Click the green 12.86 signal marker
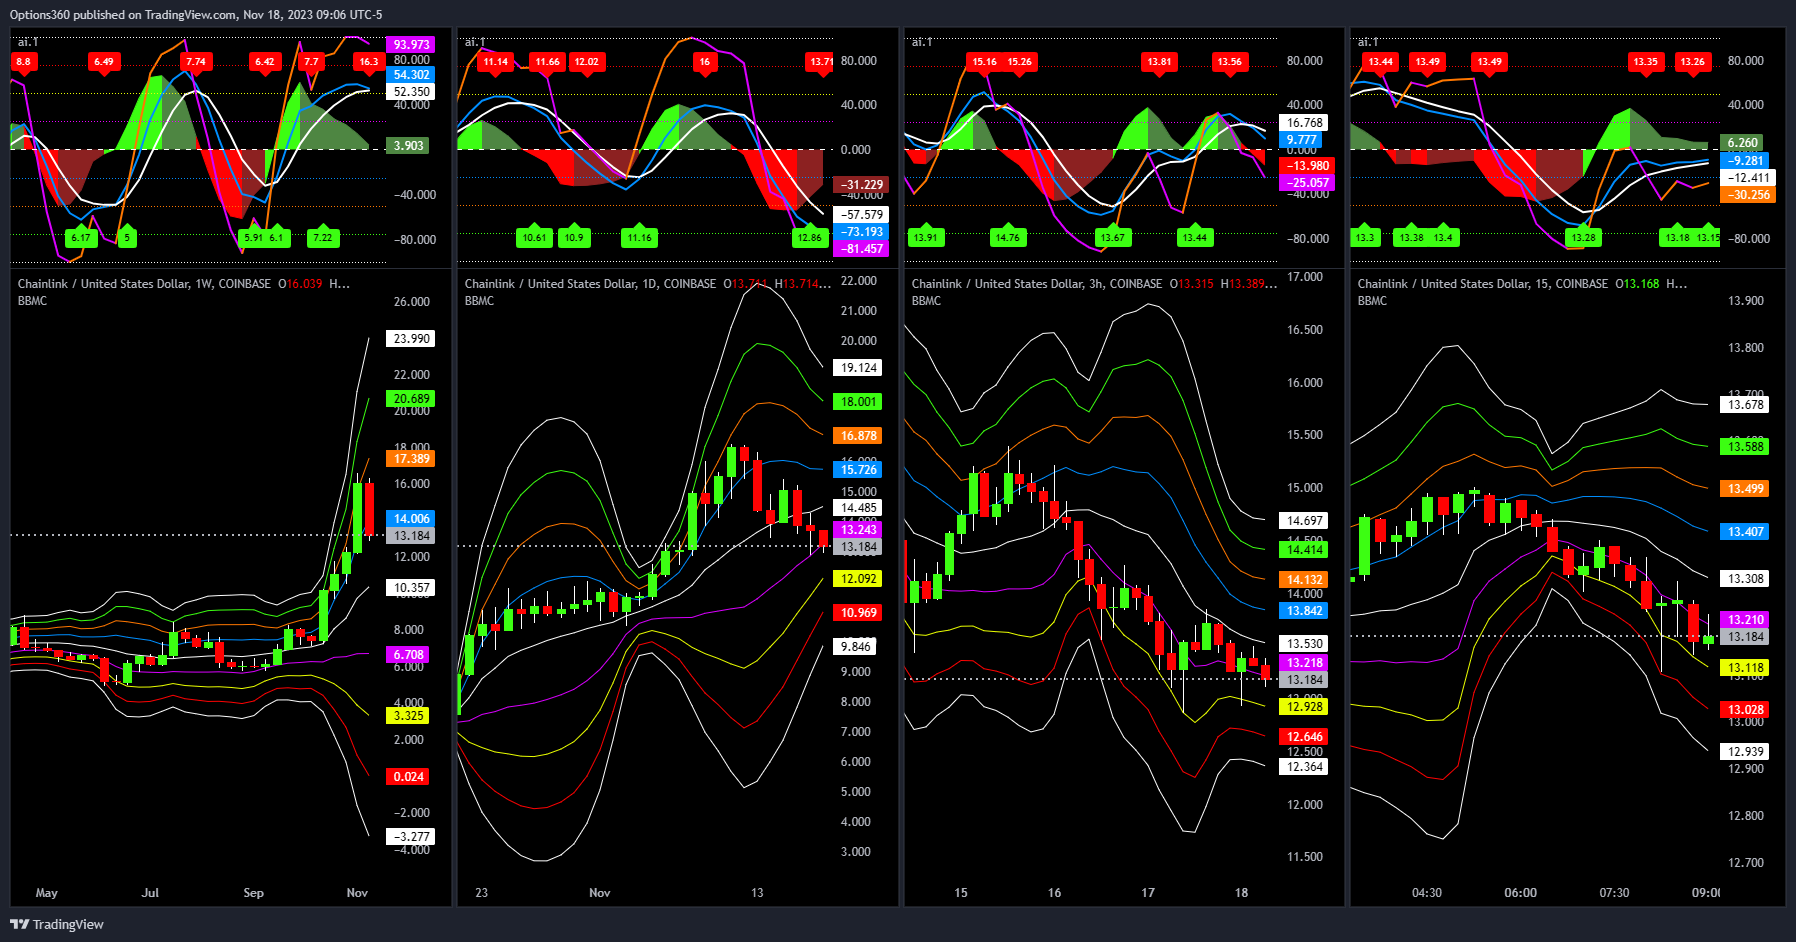This screenshot has height=942, width=1796. point(810,237)
